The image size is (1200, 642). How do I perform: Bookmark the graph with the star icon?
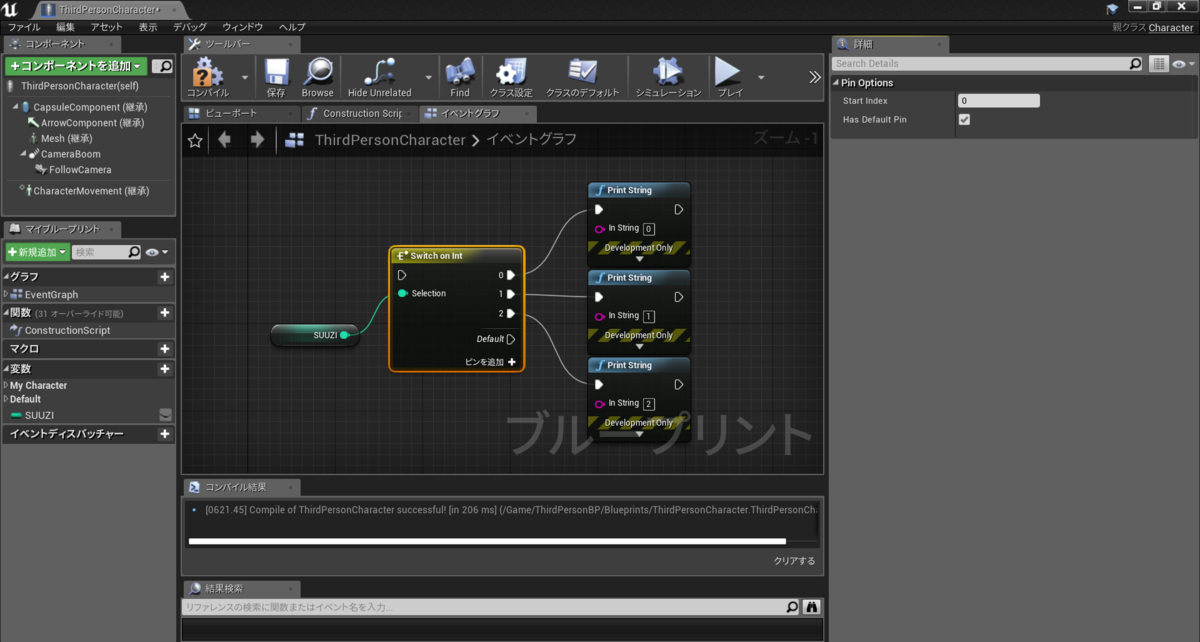pyautogui.click(x=195, y=140)
